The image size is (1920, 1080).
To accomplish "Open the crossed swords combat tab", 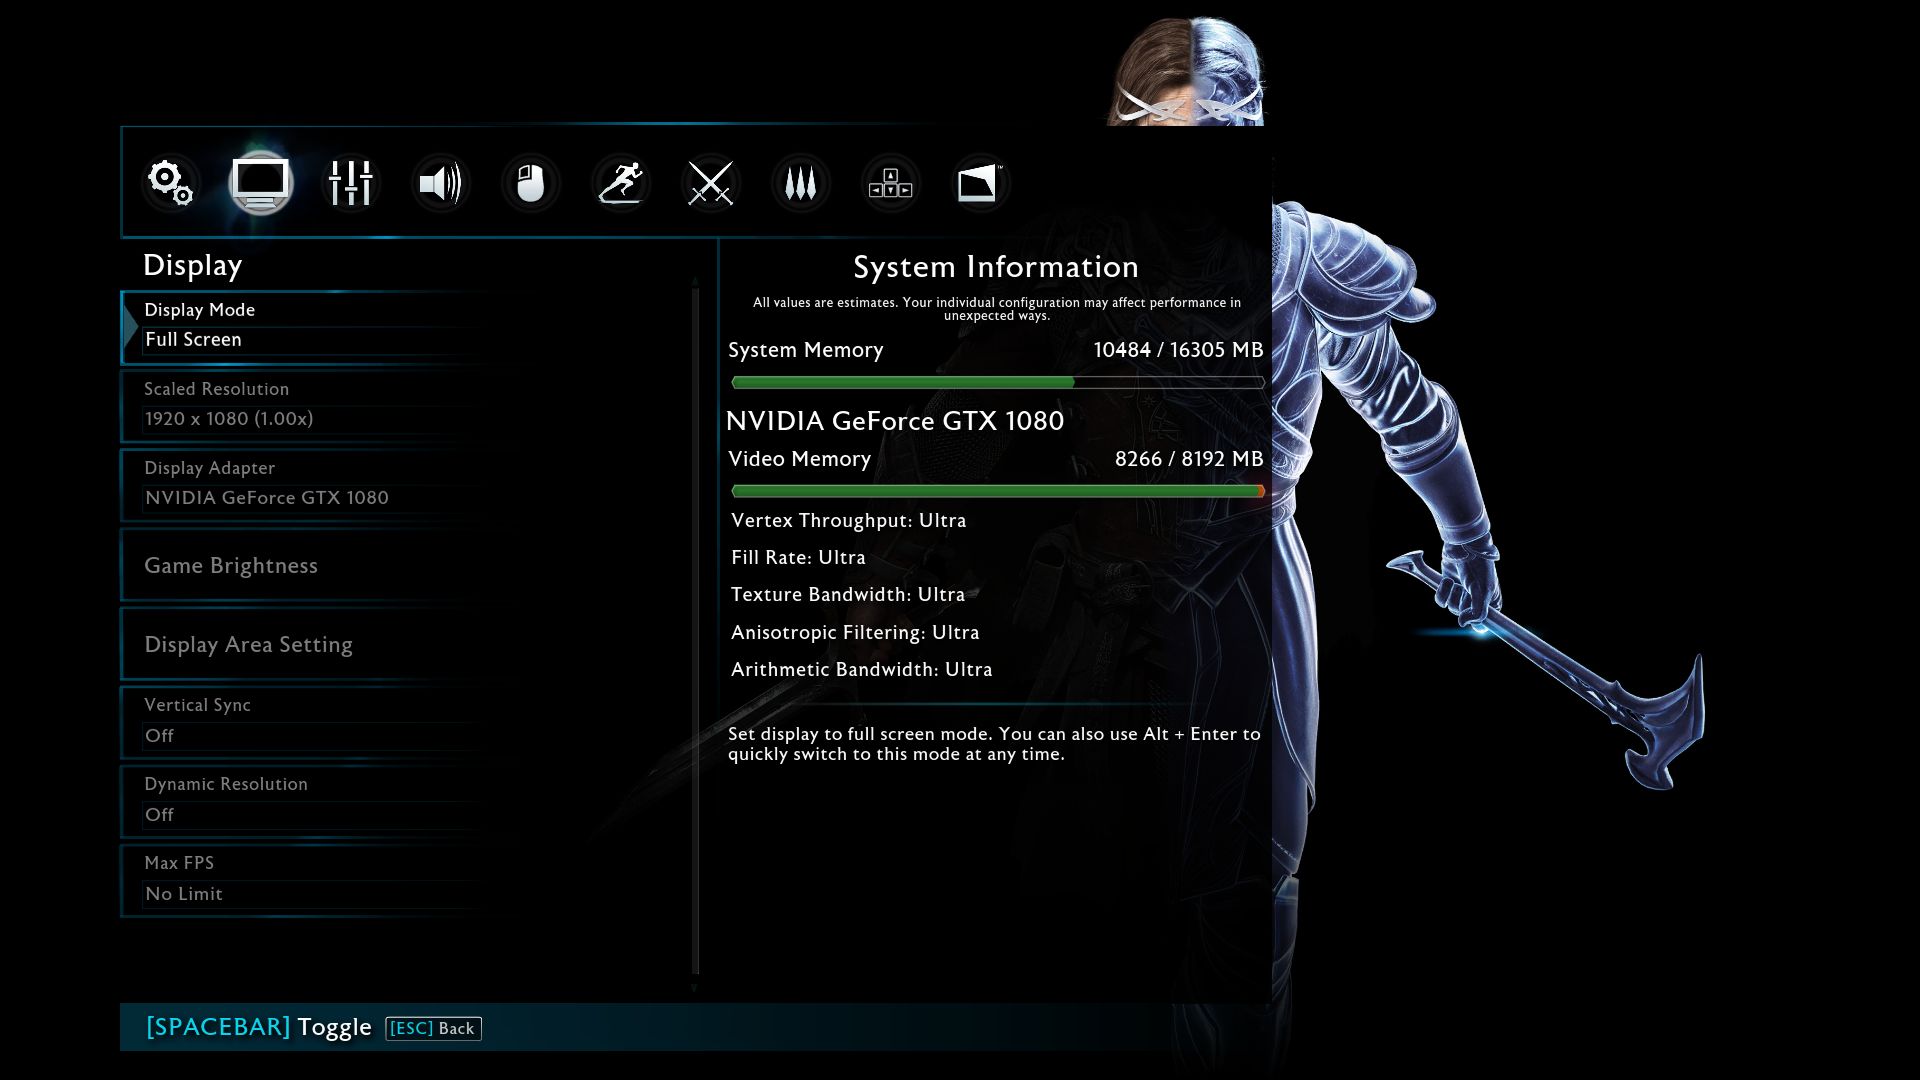I will (x=711, y=184).
